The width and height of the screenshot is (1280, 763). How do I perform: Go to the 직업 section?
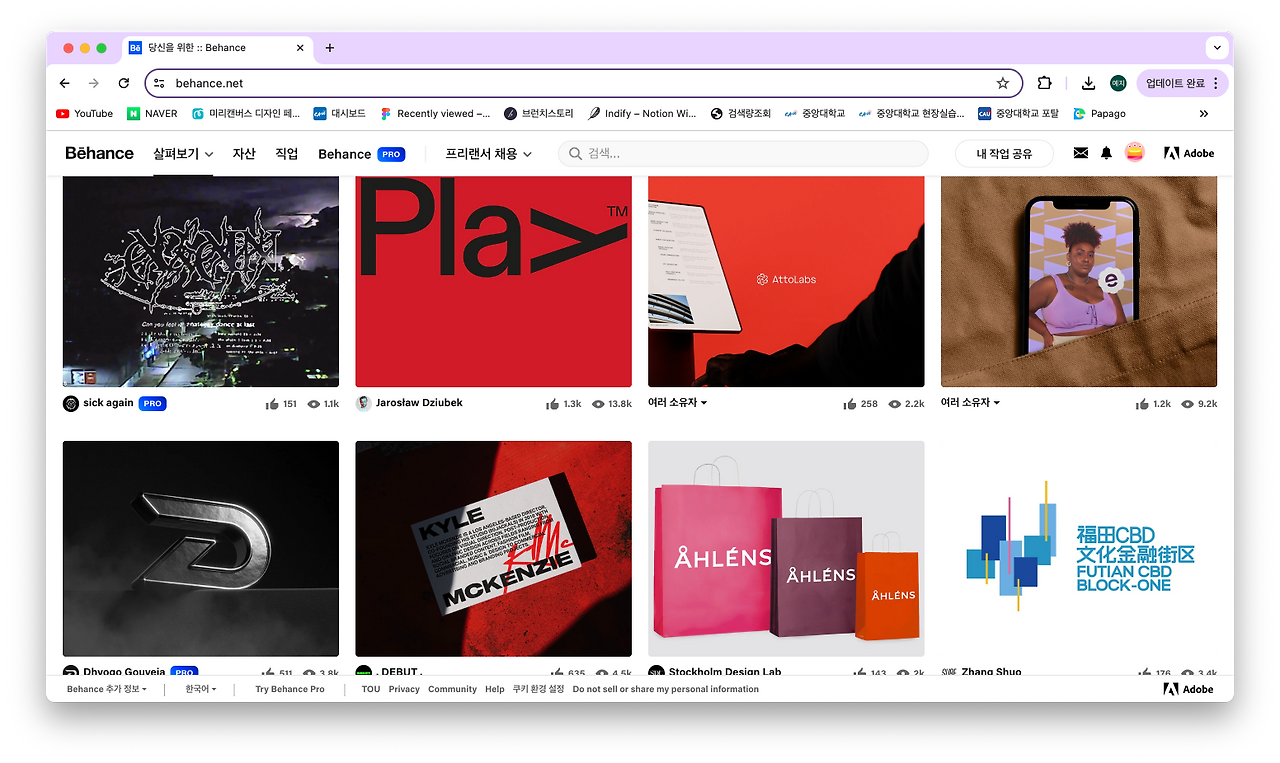pyautogui.click(x=287, y=153)
